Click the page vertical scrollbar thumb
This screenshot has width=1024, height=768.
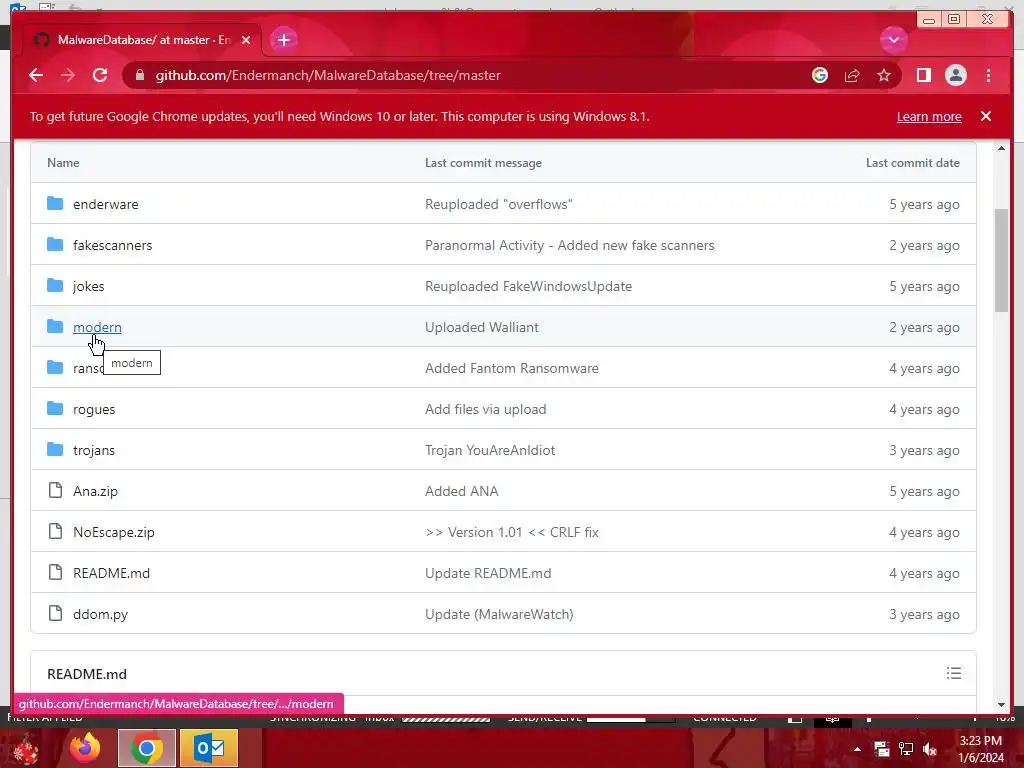pyautogui.click(x=1001, y=260)
